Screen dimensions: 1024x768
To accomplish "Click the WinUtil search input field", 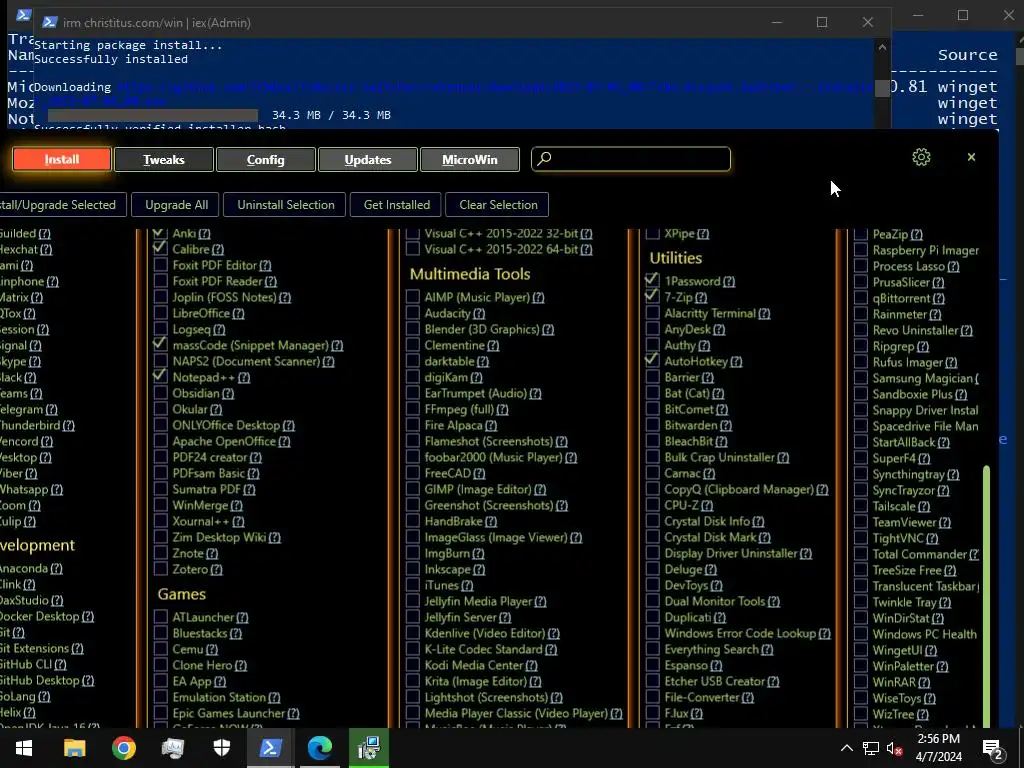I will click(631, 159).
